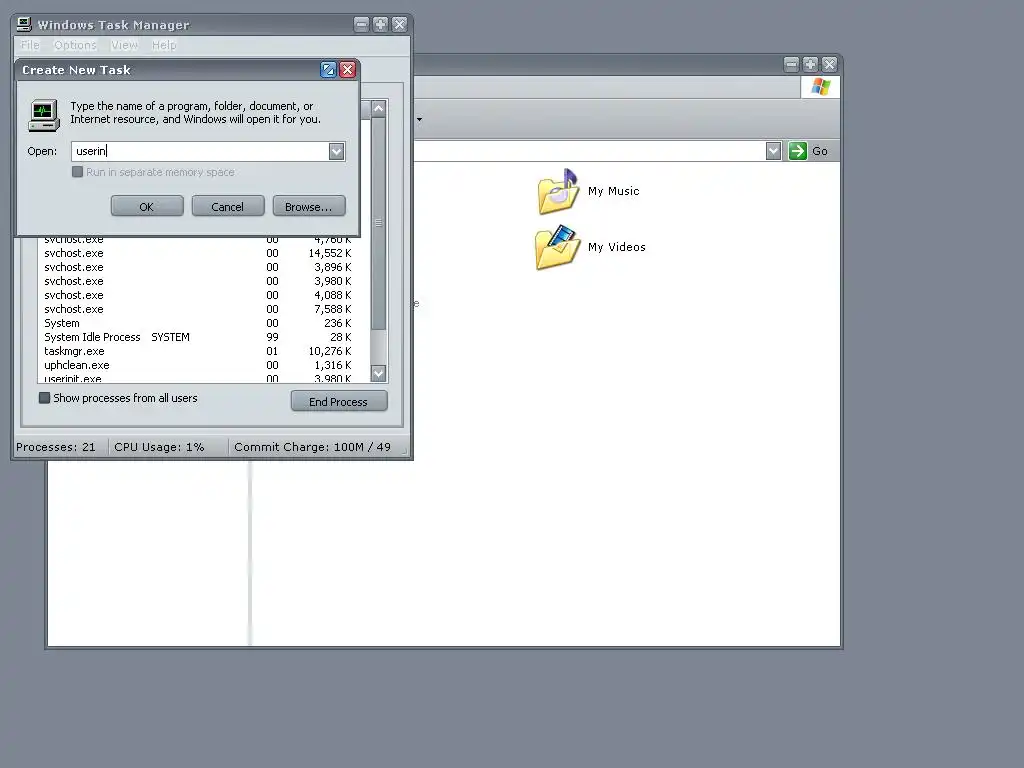This screenshot has height=768, width=1024.
Task: Click the Windows flag logo icon
Action: [x=821, y=87]
